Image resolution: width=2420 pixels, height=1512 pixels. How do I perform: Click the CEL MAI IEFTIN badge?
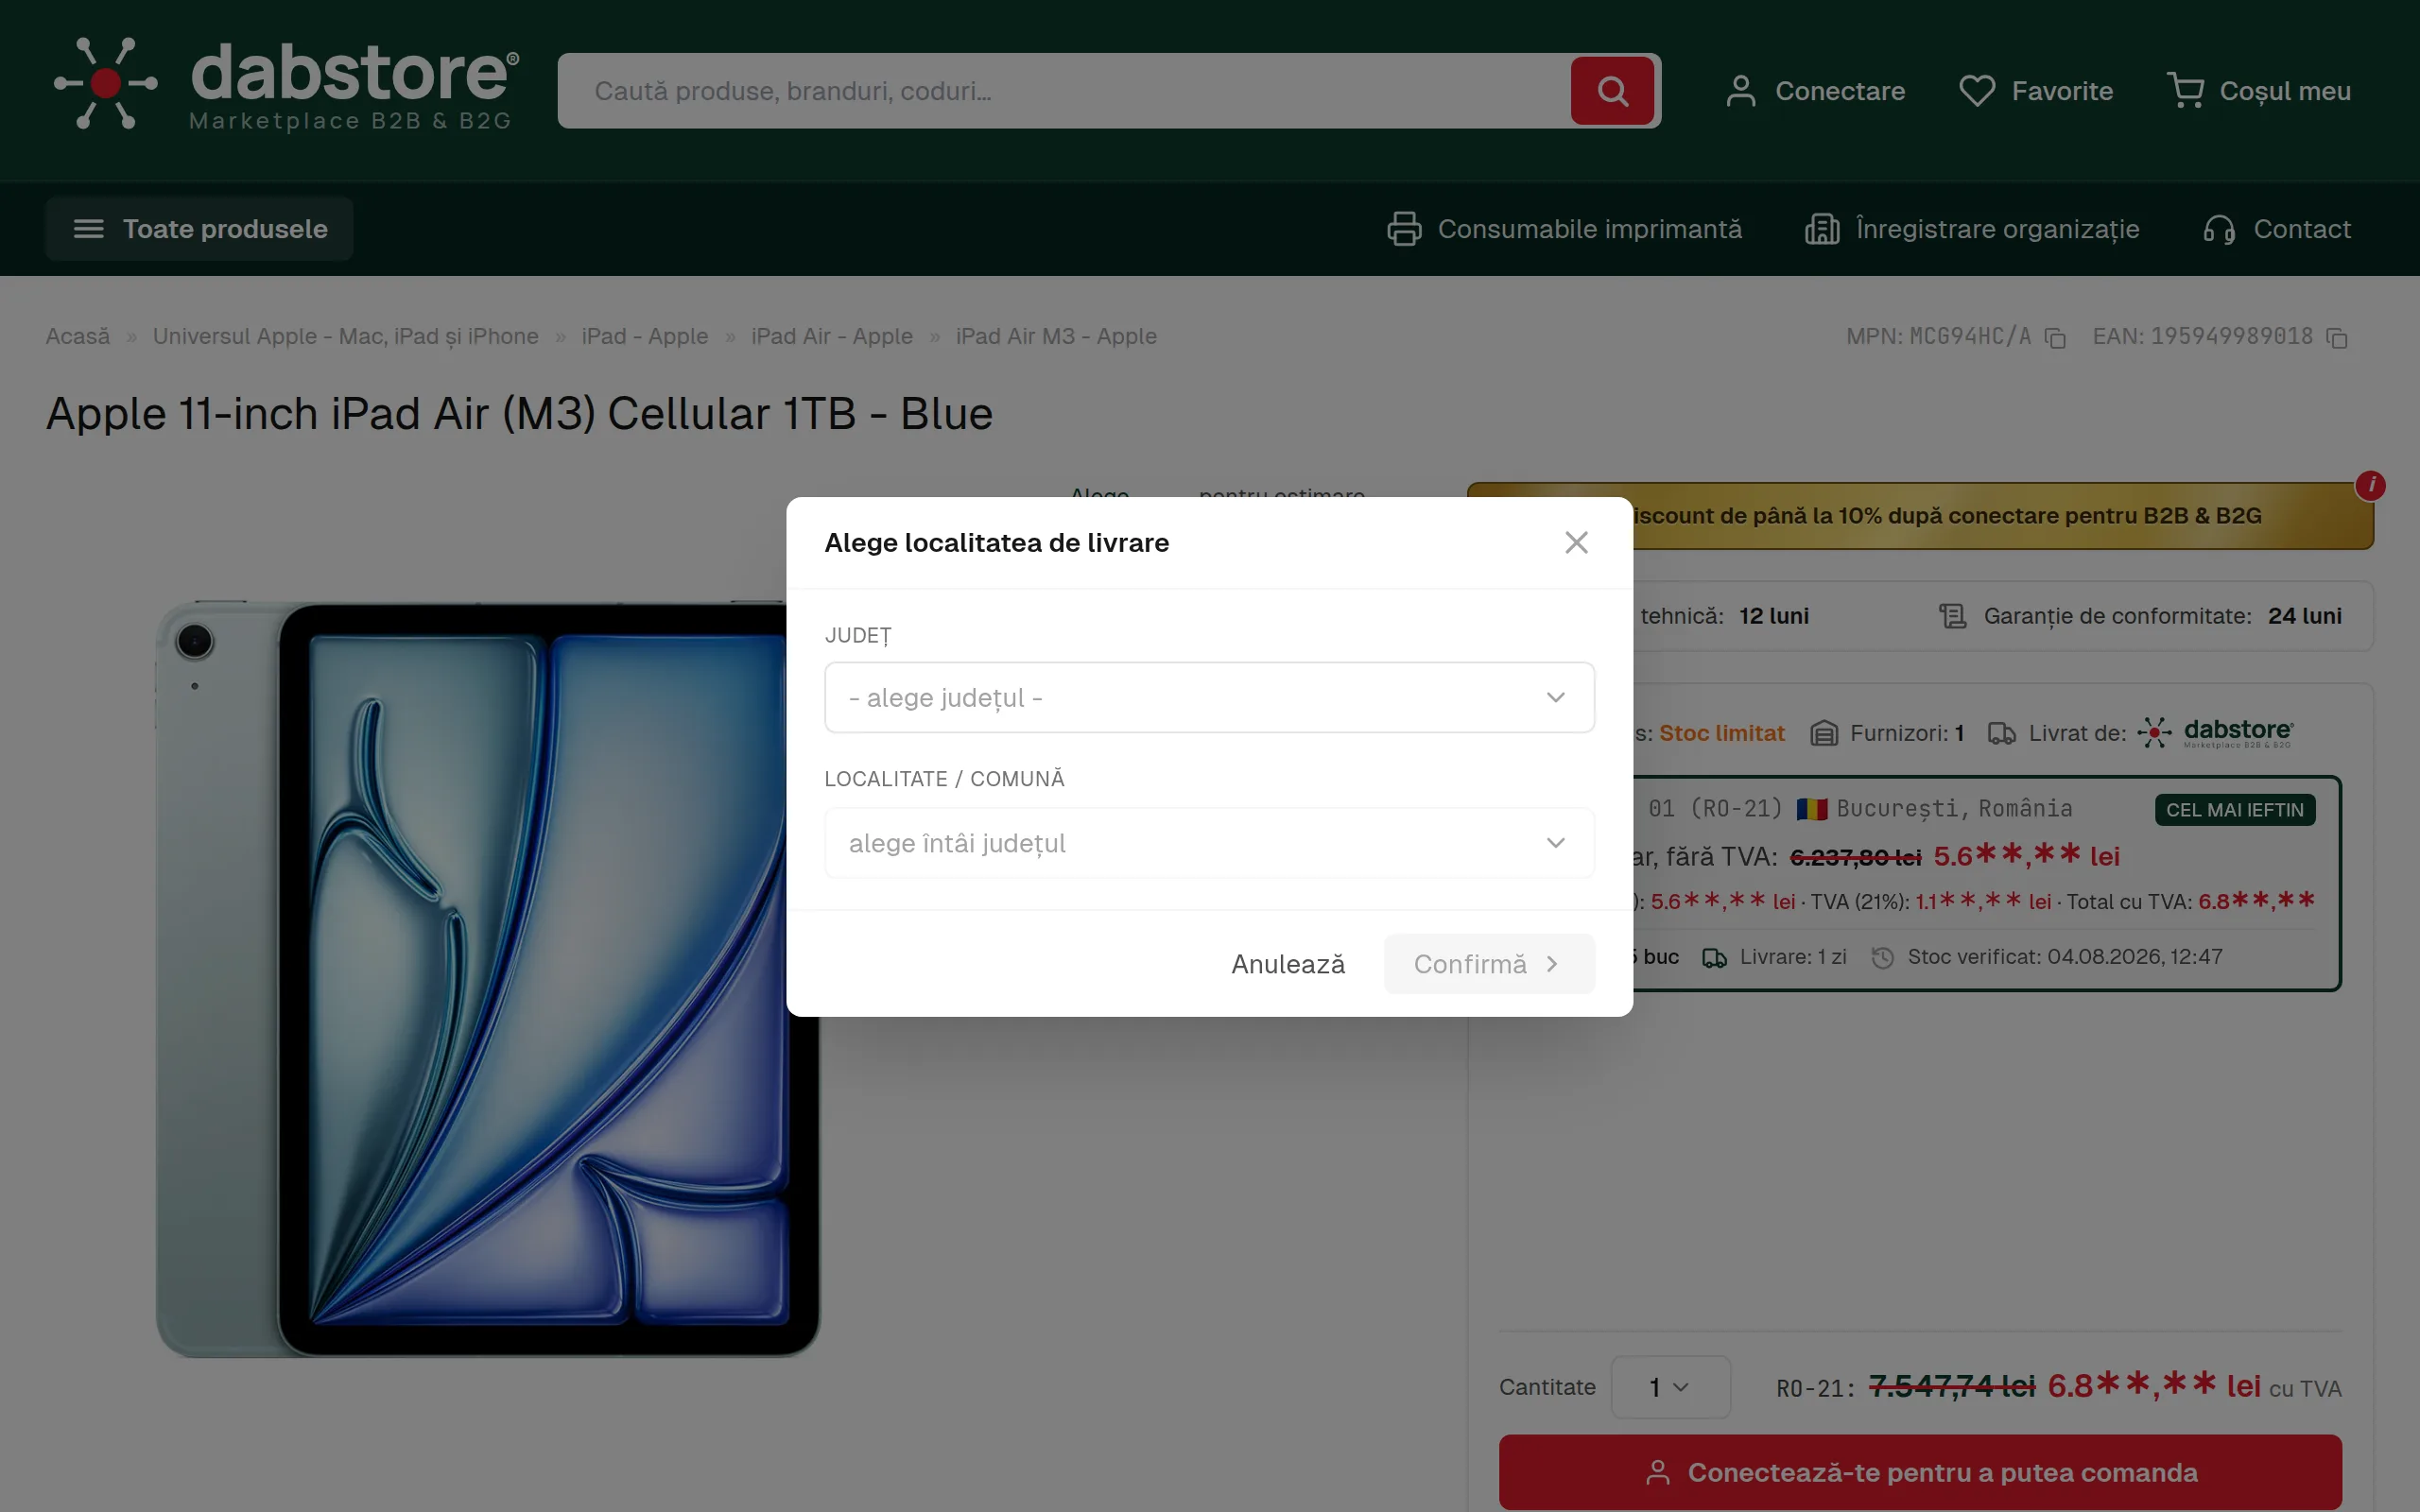click(x=2235, y=810)
